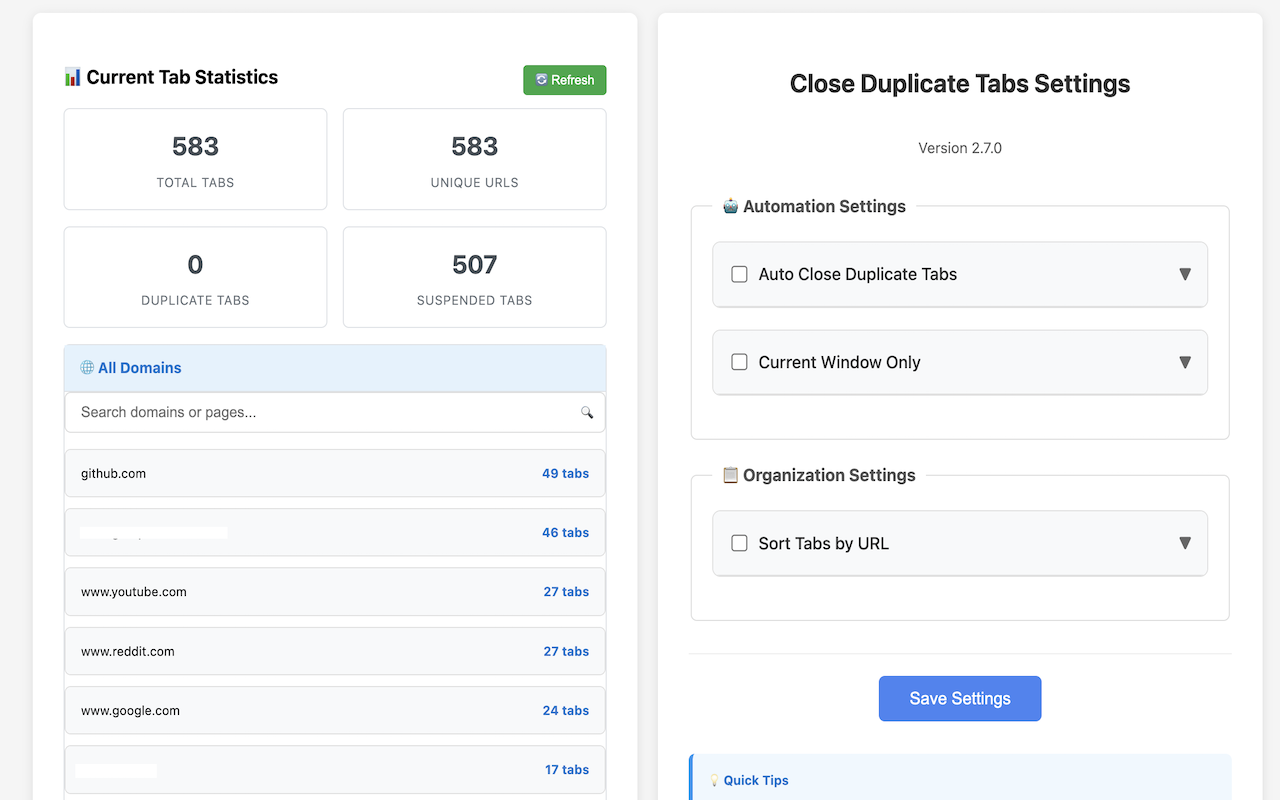Click the bar chart icon beside Current Tab Statistics

[x=72, y=77]
